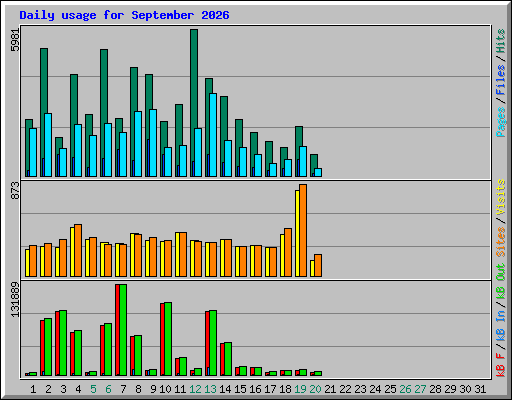This screenshot has height=400, width=512.
Task: Click the orange sites bar for day 20
Action: point(318,265)
